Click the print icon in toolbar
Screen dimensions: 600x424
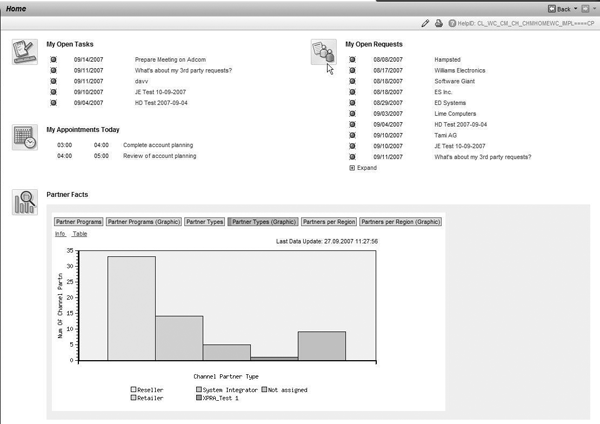pyautogui.click(x=439, y=23)
